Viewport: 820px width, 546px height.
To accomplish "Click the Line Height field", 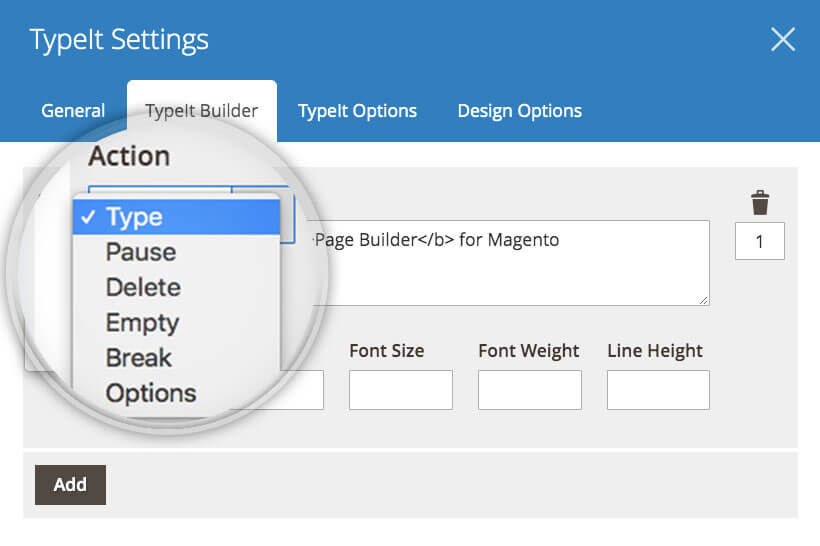I will point(658,390).
